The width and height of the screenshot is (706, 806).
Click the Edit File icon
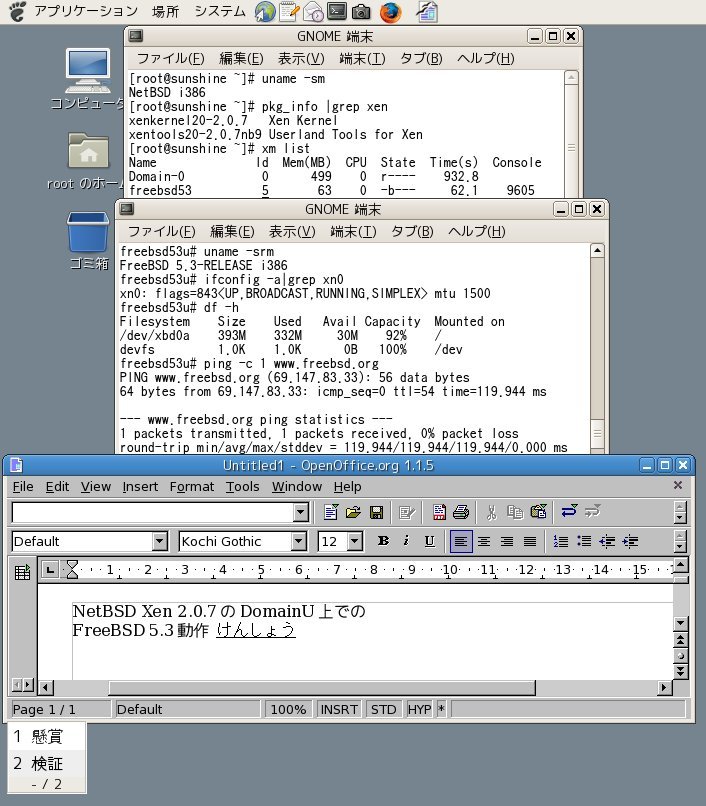[x=407, y=512]
